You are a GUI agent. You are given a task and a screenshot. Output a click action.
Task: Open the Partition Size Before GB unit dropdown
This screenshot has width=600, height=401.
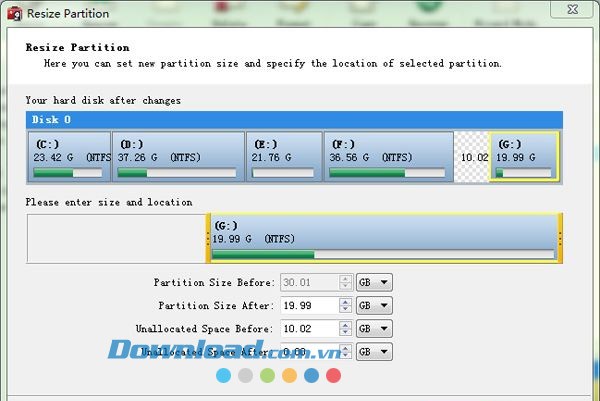coord(374,282)
